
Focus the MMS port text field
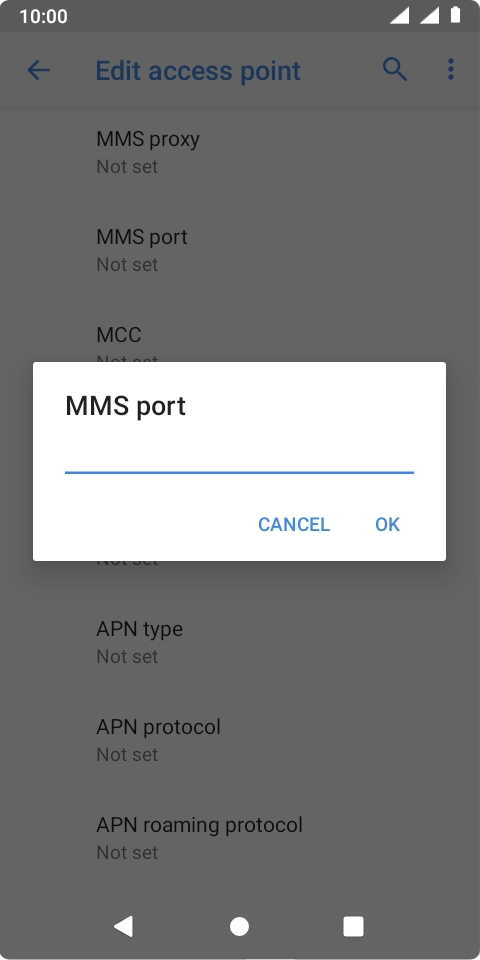click(x=239, y=457)
